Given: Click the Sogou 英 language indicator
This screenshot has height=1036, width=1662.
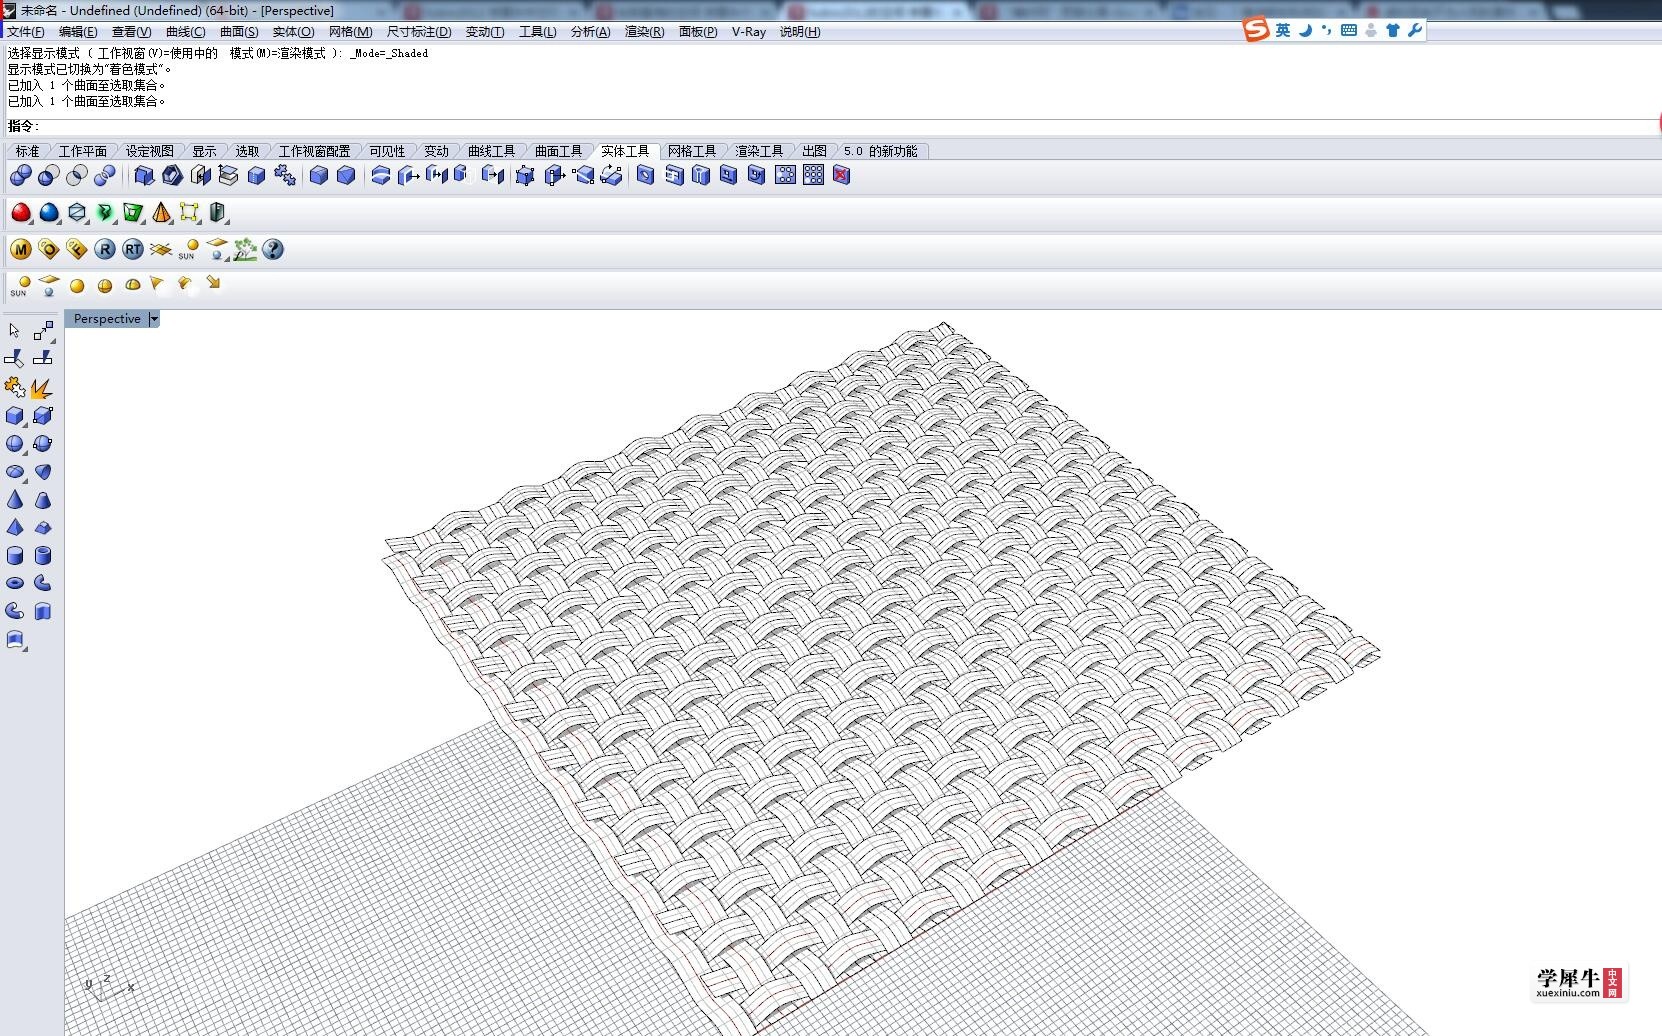Looking at the screenshot, I should tap(1283, 30).
